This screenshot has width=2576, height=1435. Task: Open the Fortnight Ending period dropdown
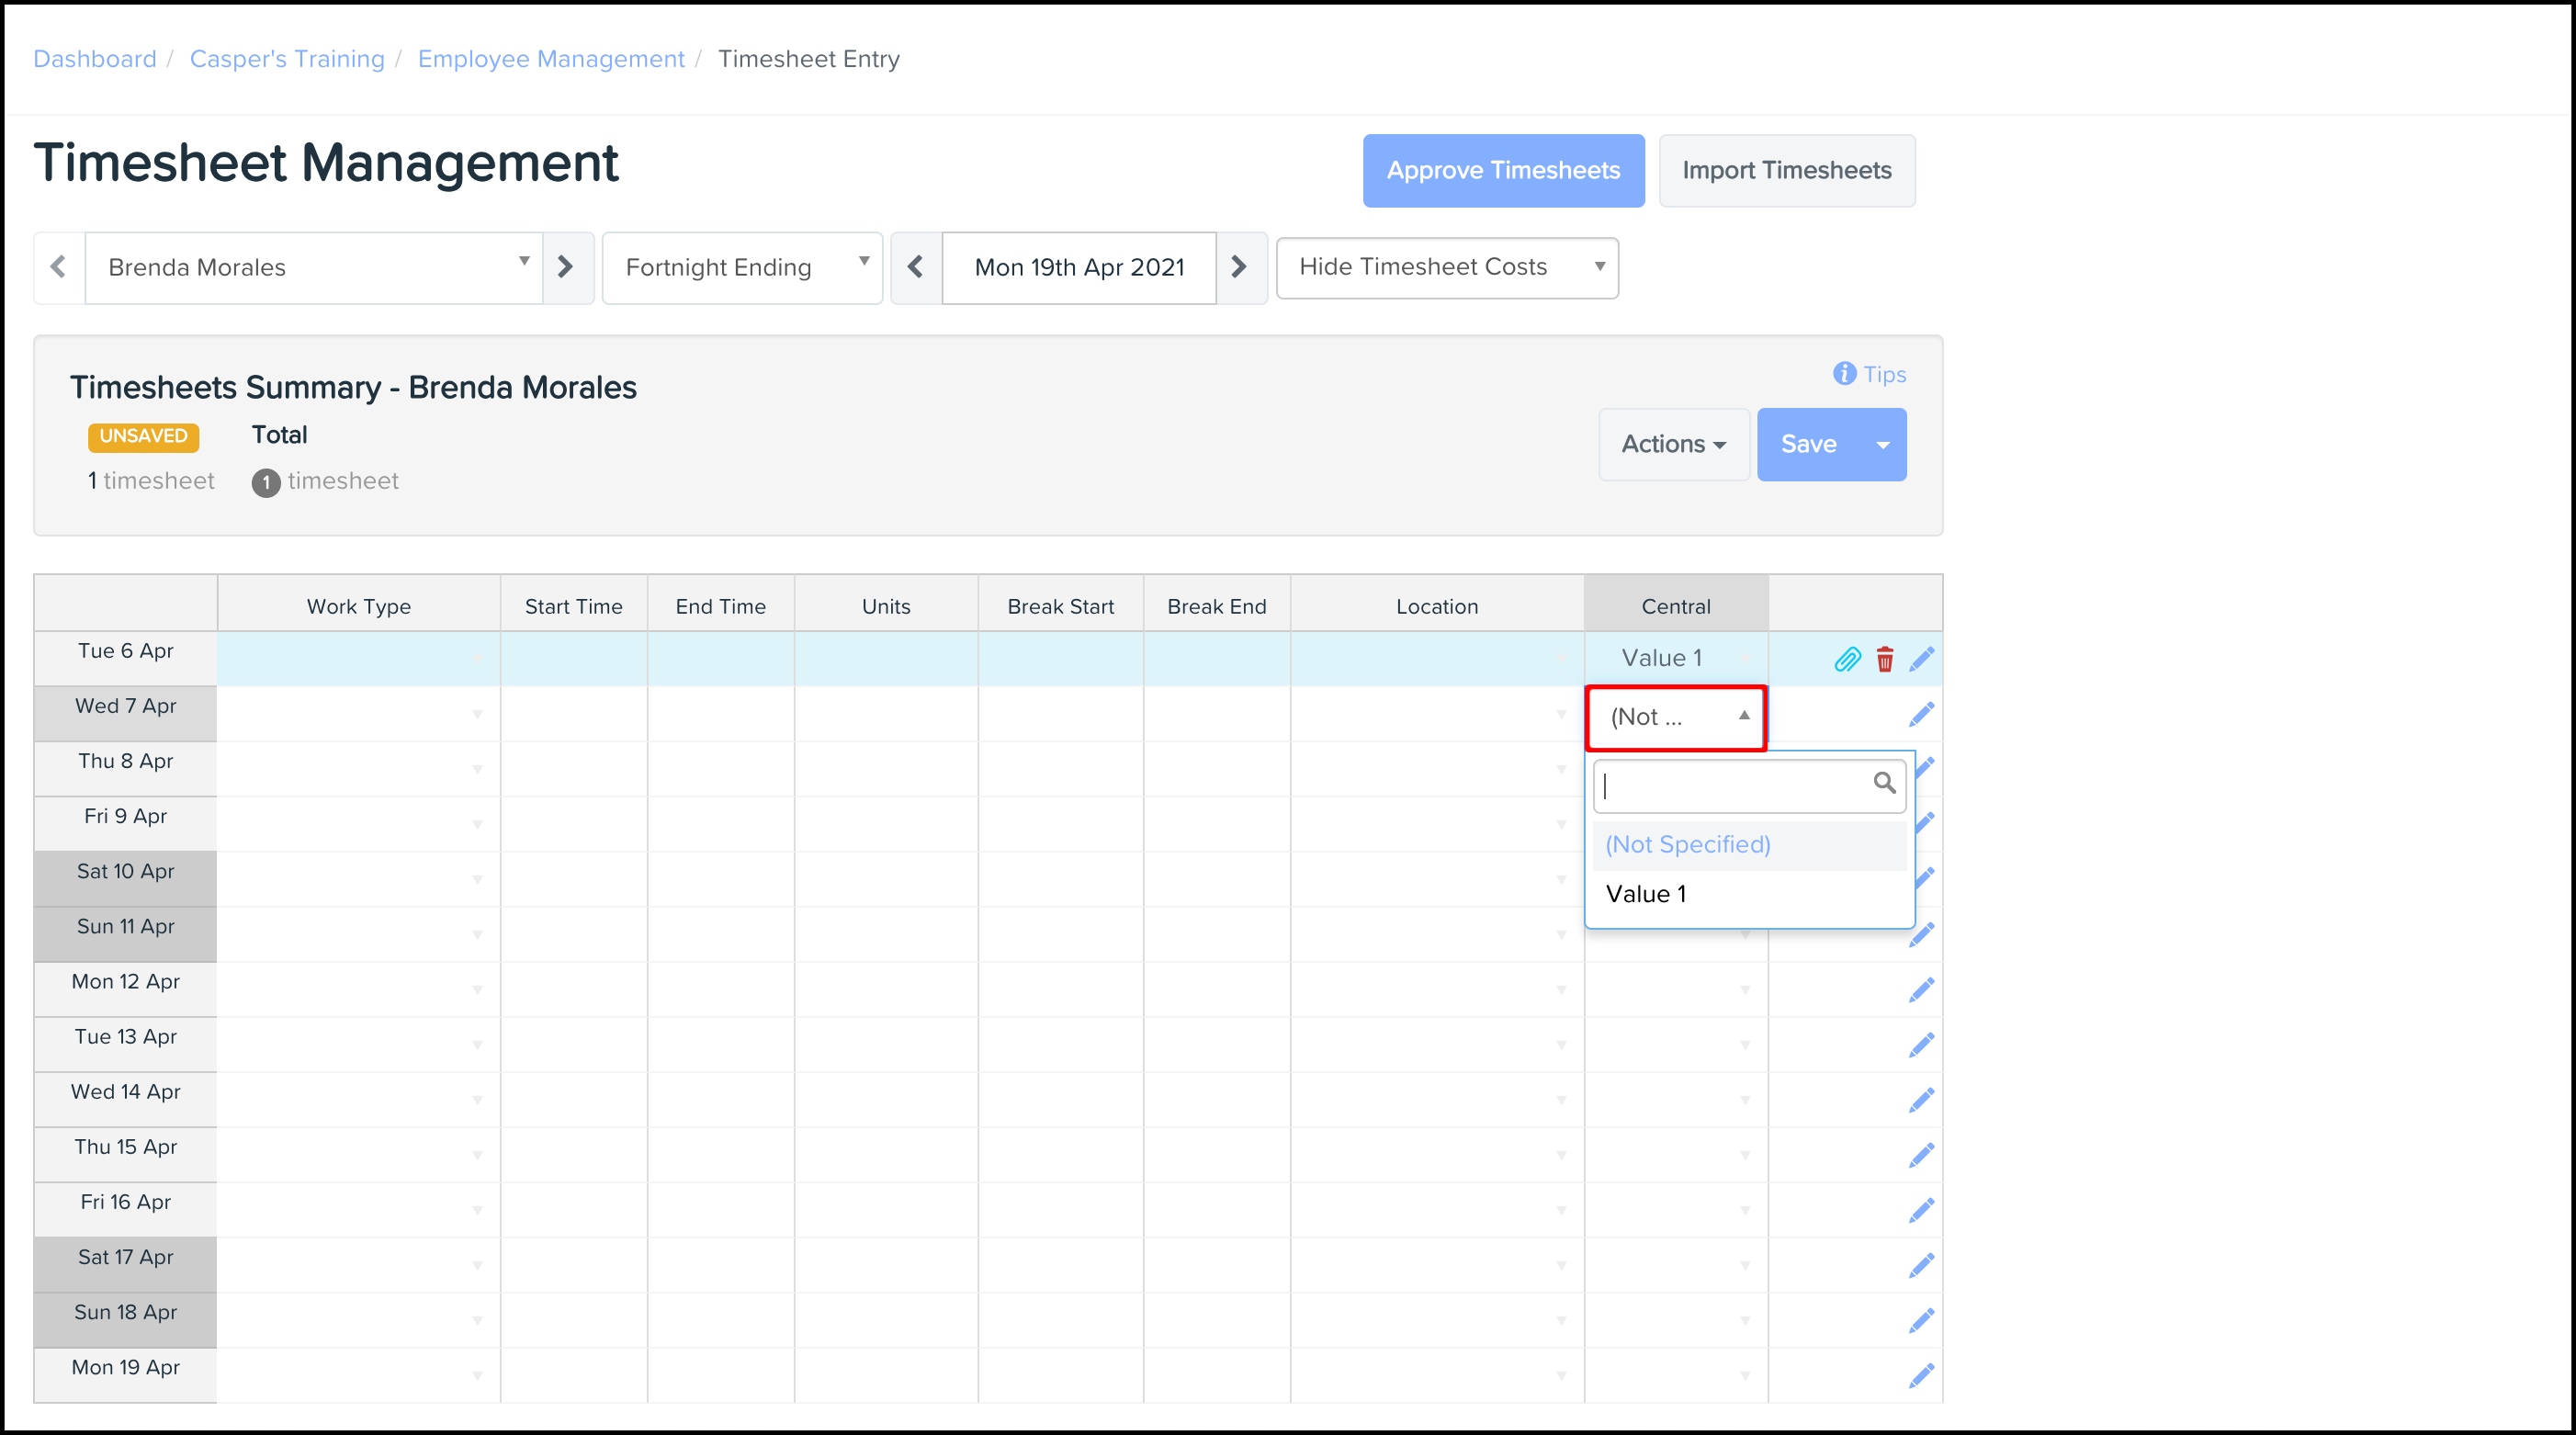[742, 267]
